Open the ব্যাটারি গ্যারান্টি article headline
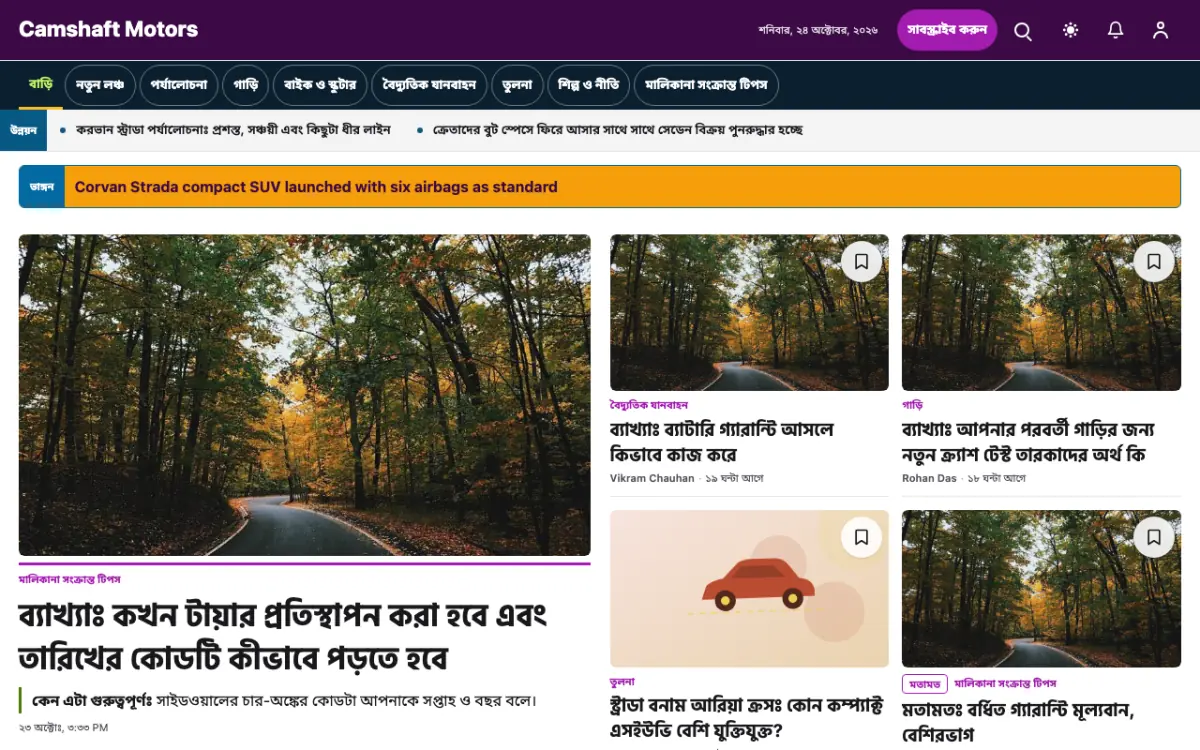The image size is (1200, 750). [x=722, y=442]
